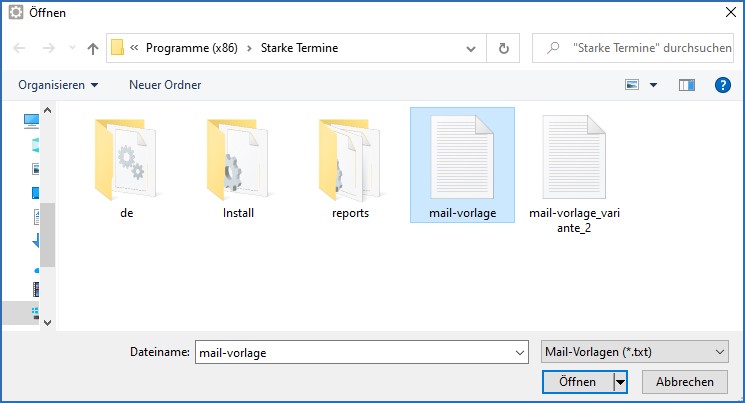
Task: Click the 'mail-vorlage_variante_2' file name label
Action: pyautogui.click(x=574, y=221)
